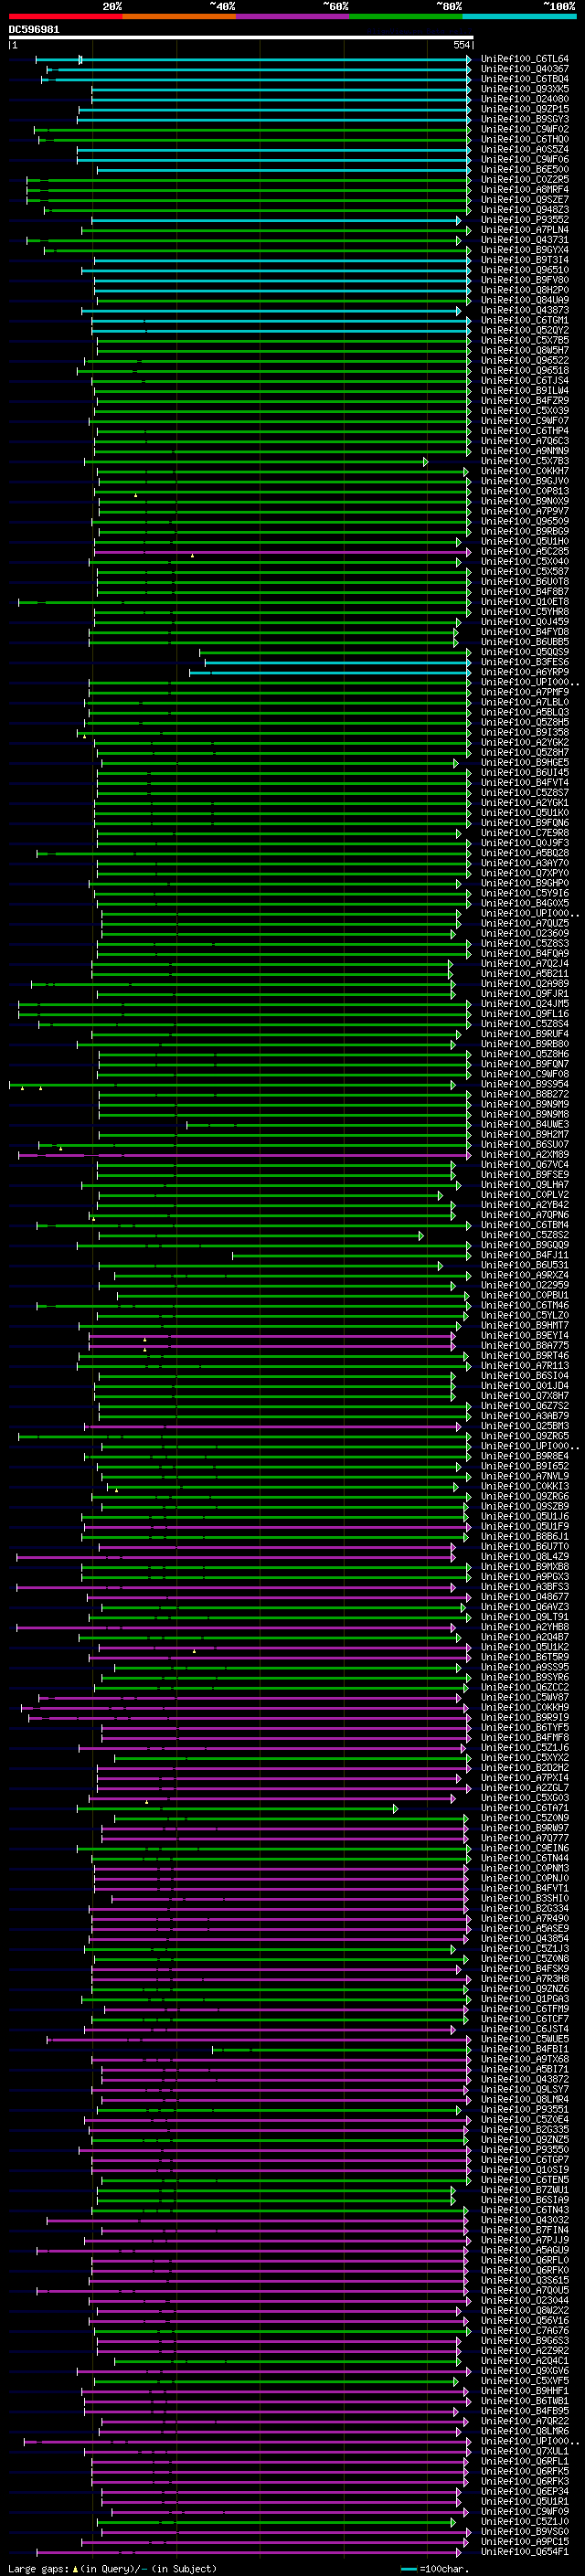Open the UniRef100_Q43854 entry
The height and width of the screenshot is (2576, 585).
(x=524, y=1938)
